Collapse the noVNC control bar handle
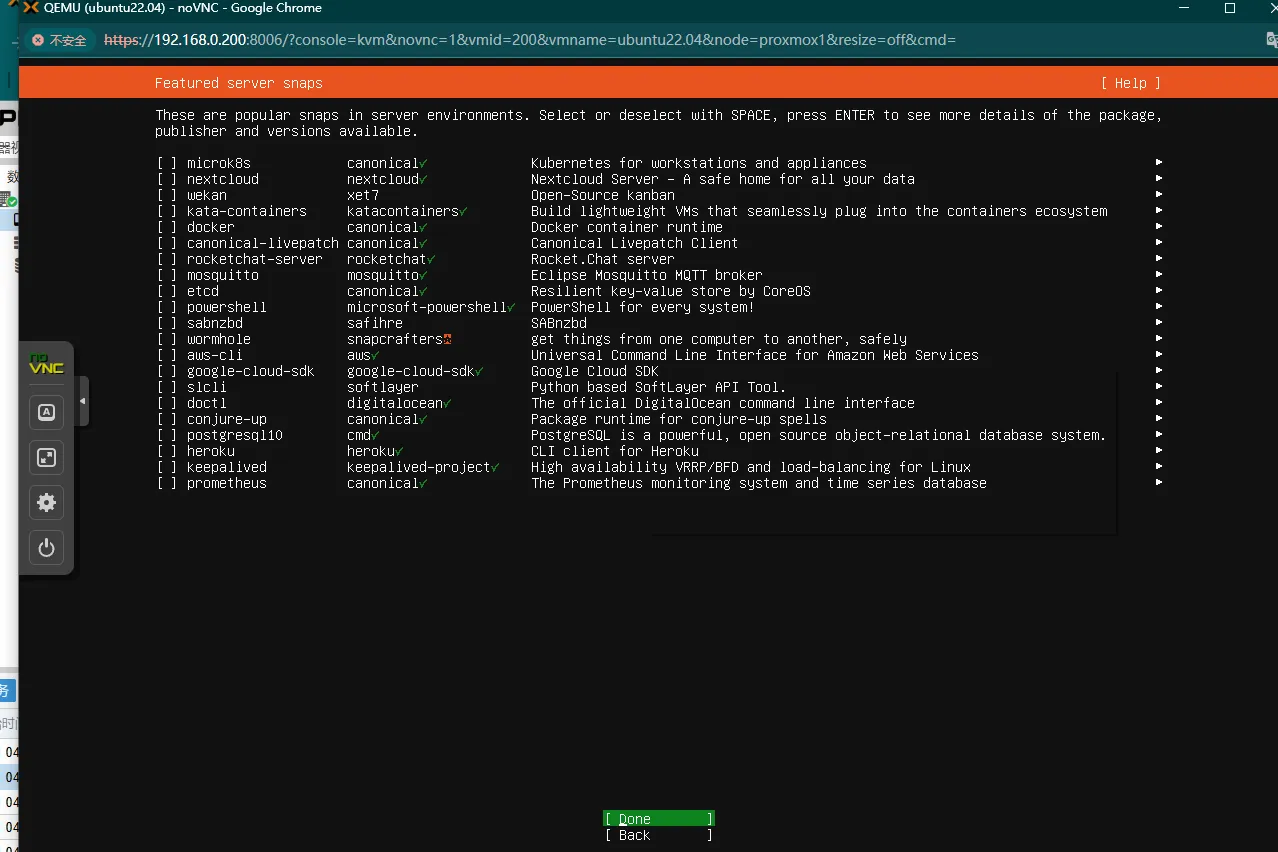 82,401
